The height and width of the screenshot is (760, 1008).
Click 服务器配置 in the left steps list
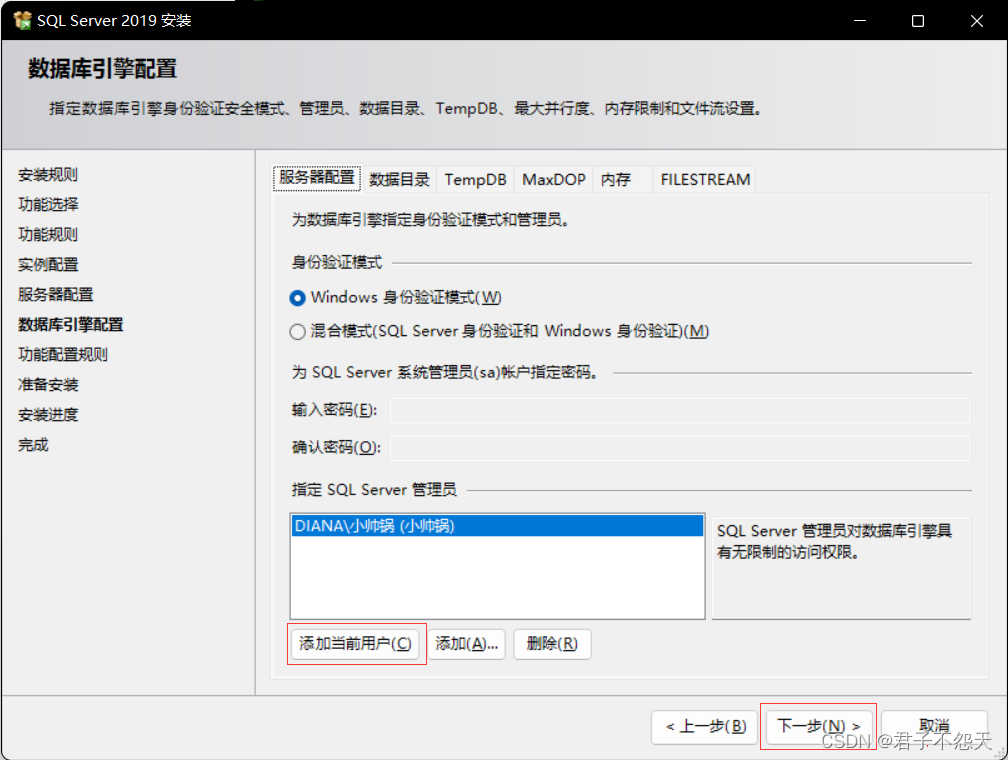[x=55, y=294]
